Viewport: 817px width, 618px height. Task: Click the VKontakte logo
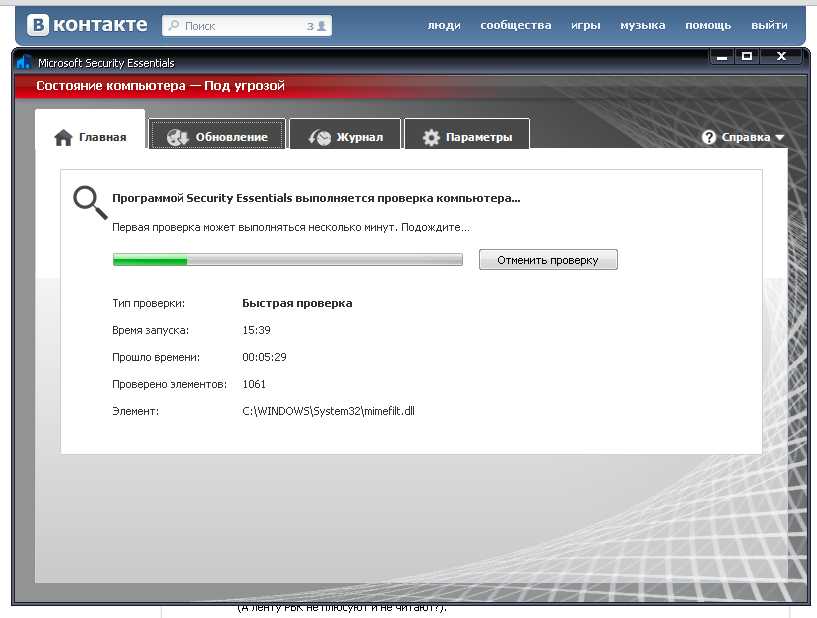pyautogui.click(x=87, y=24)
